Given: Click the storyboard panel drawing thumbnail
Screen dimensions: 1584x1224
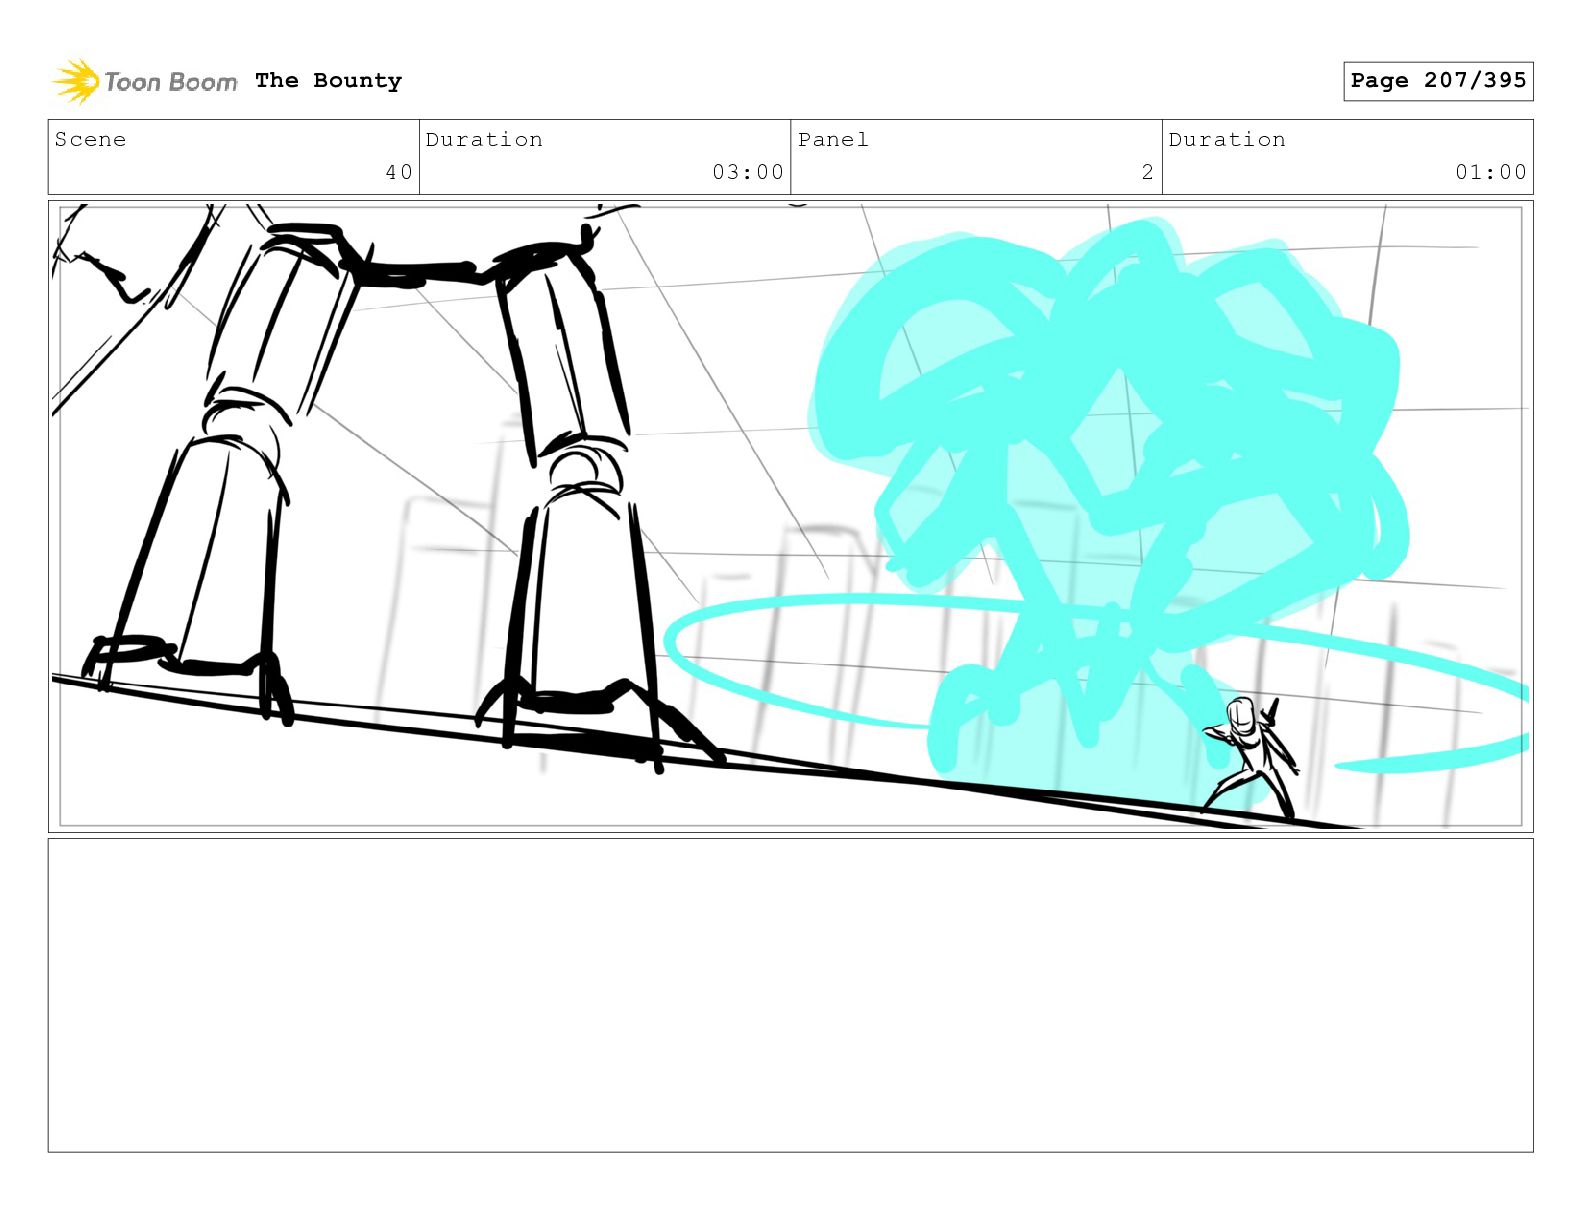Looking at the screenshot, I should [790, 516].
